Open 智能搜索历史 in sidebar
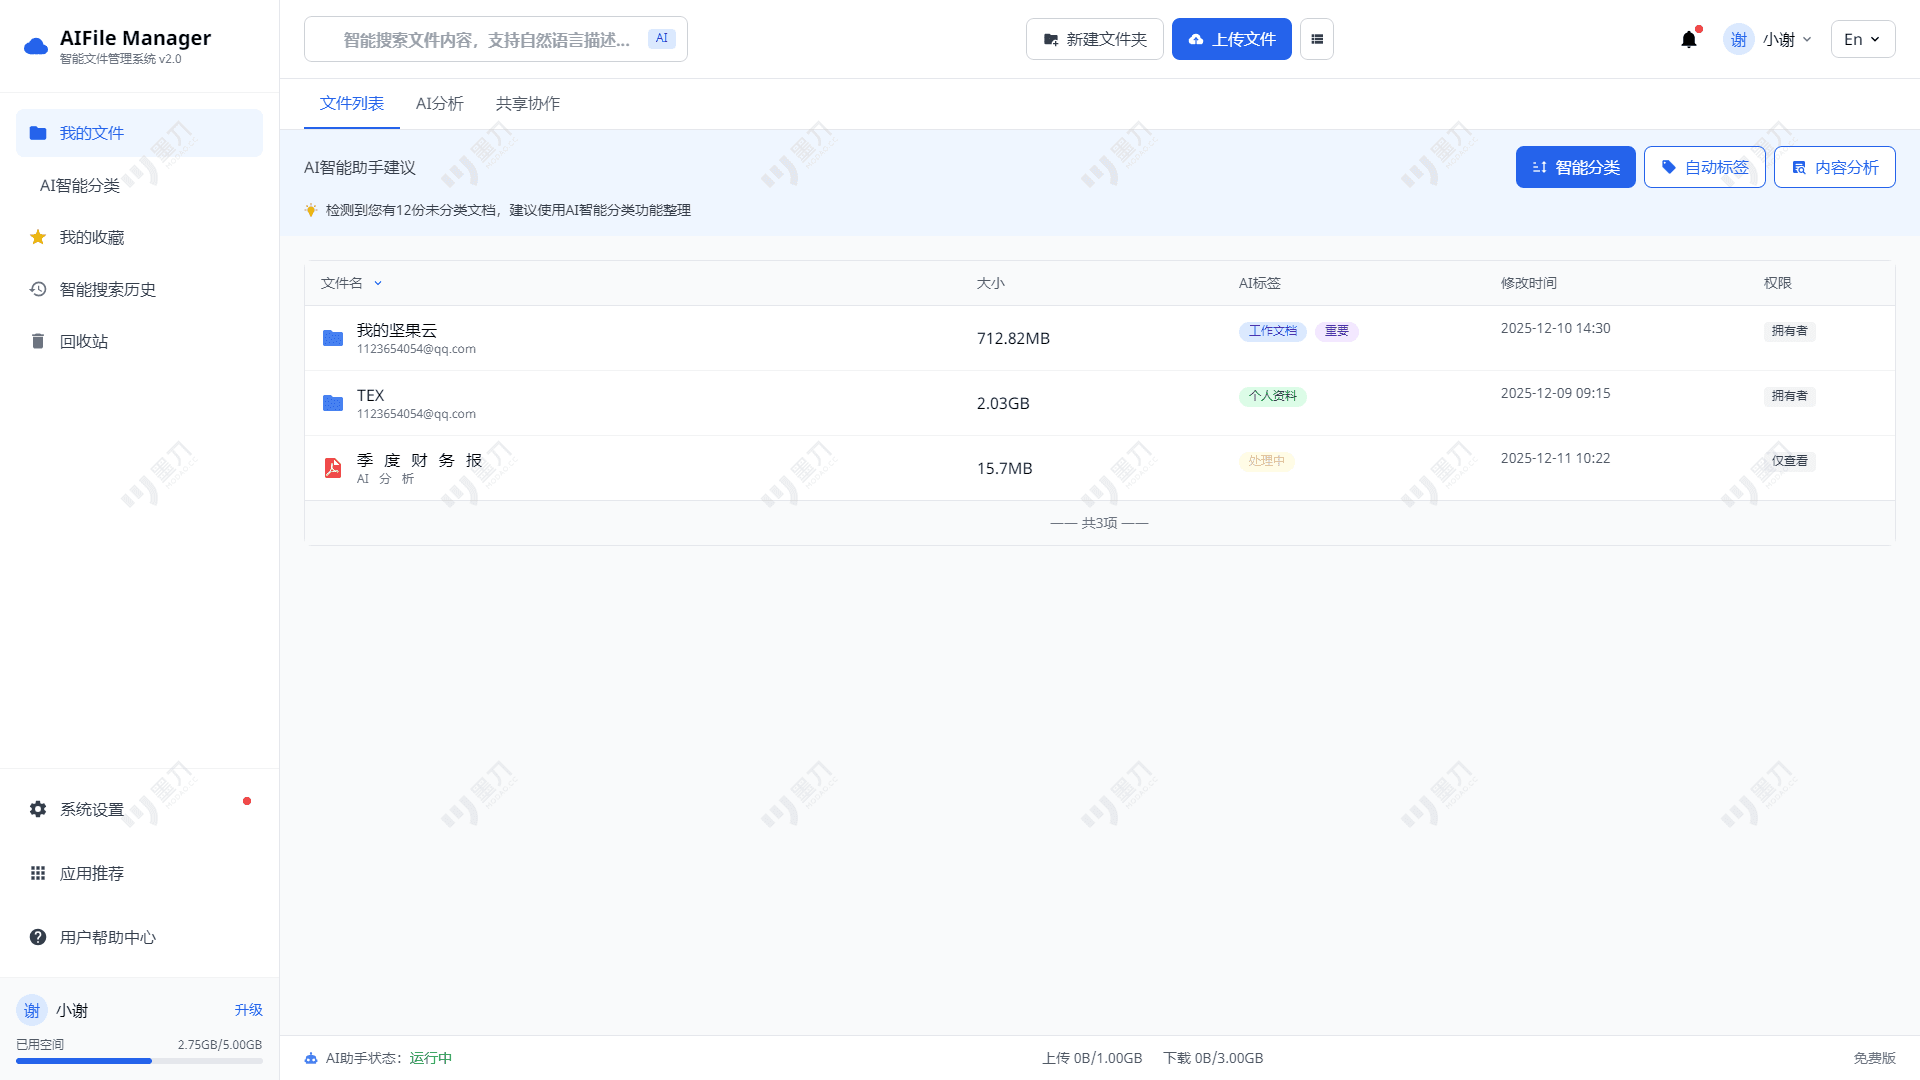This screenshot has height=1080, width=1920. (107, 289)
